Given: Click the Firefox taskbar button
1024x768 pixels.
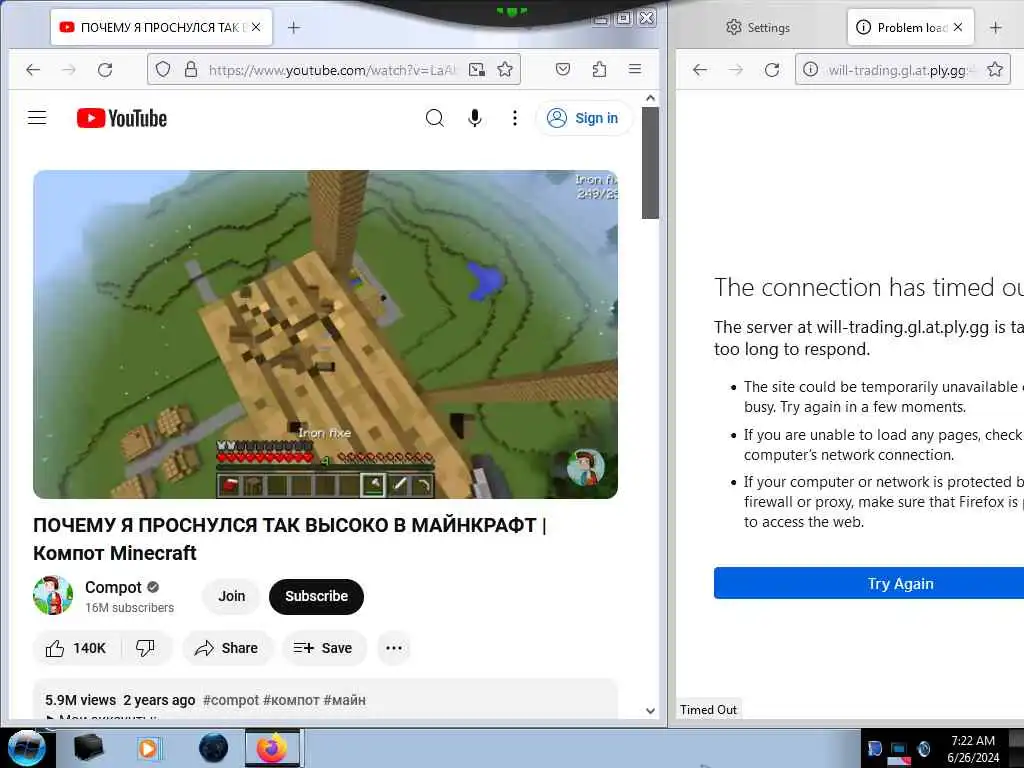Looking at the screenshot, I should 273,748.
